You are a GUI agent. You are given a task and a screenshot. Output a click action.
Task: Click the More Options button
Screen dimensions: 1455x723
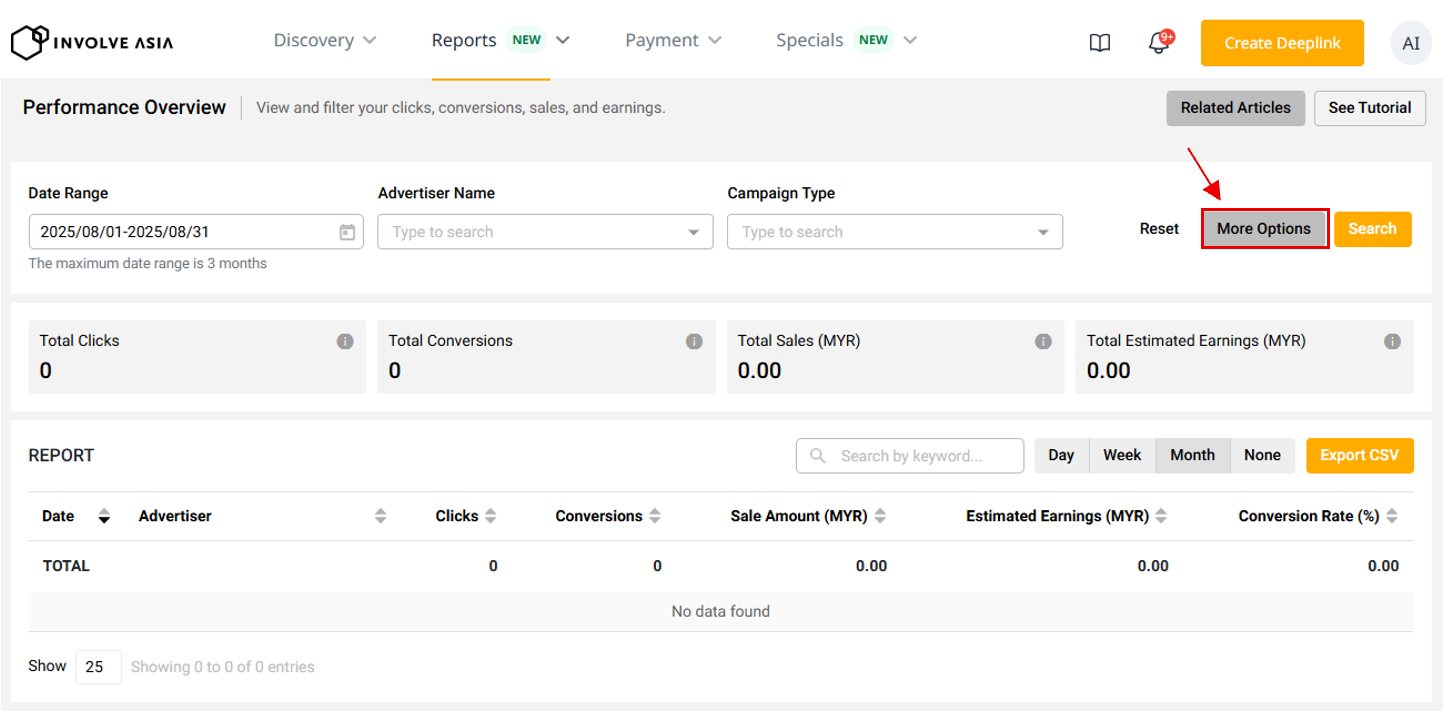1264,229
